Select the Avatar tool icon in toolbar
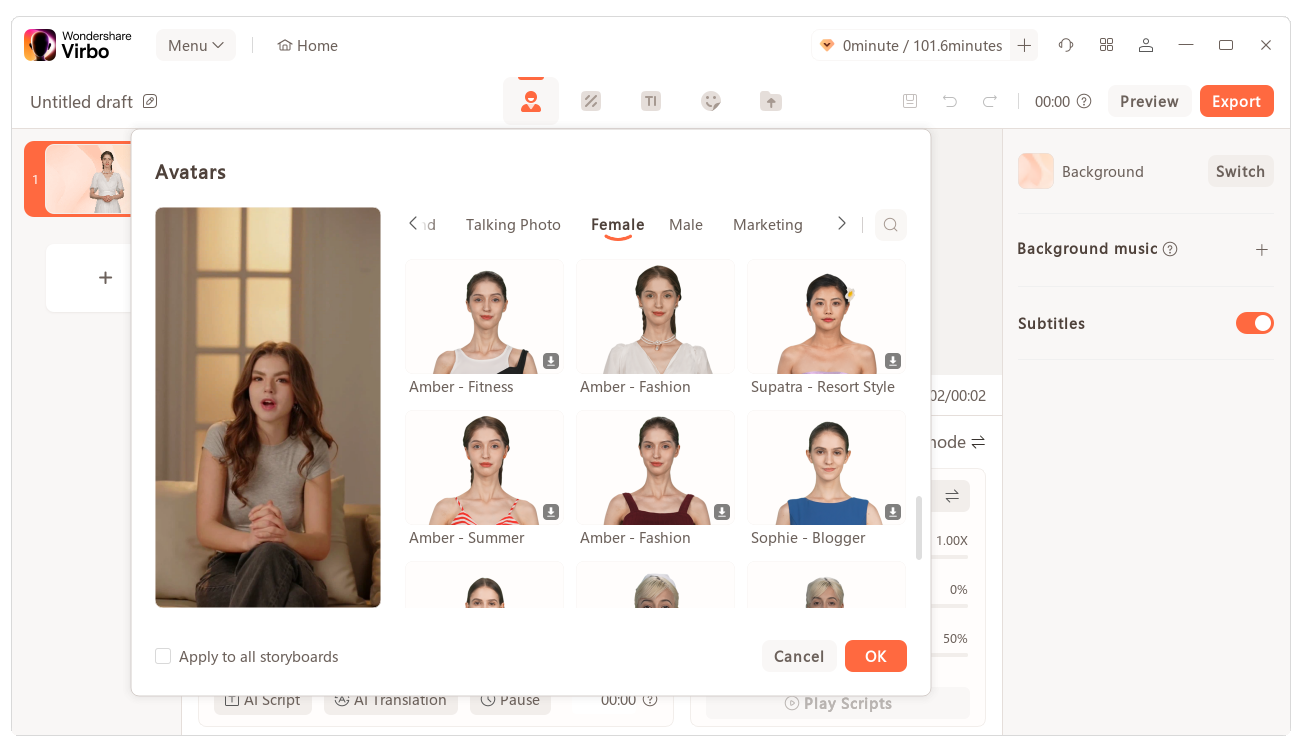The image size is (1301, 748). 531,101
